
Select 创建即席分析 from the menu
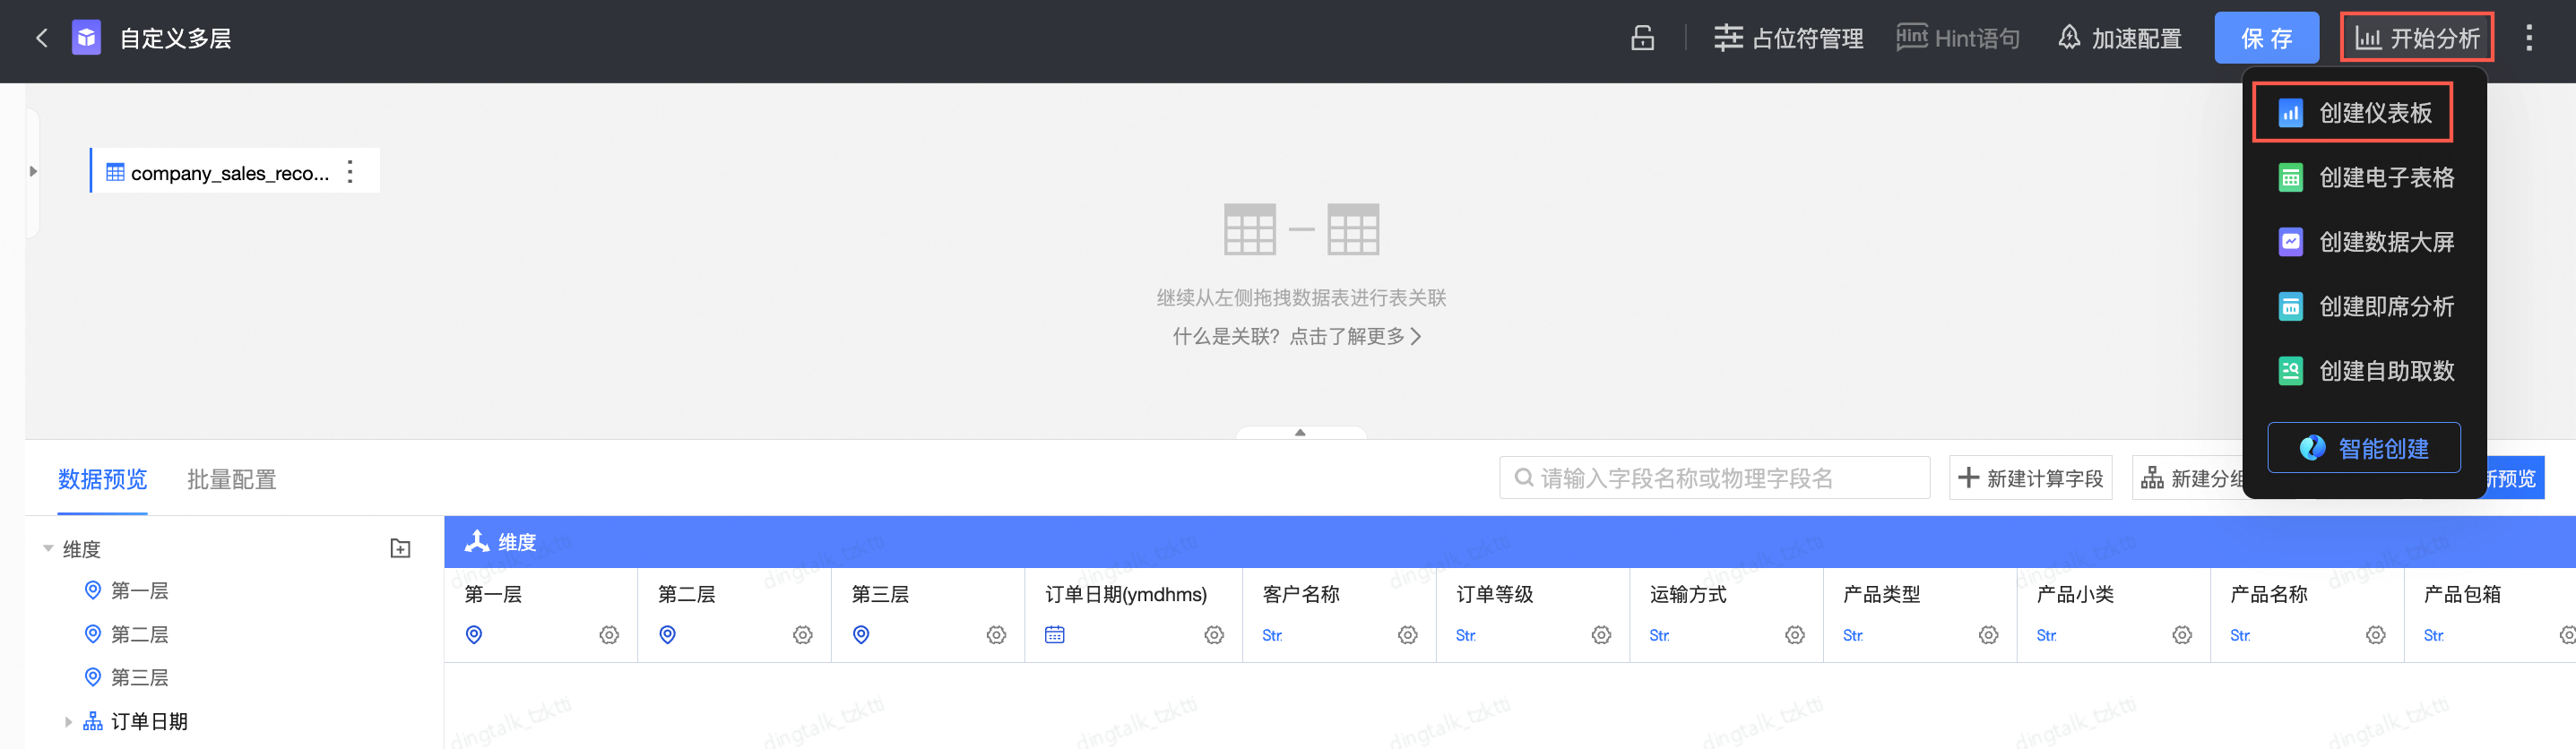[2365, 307]
